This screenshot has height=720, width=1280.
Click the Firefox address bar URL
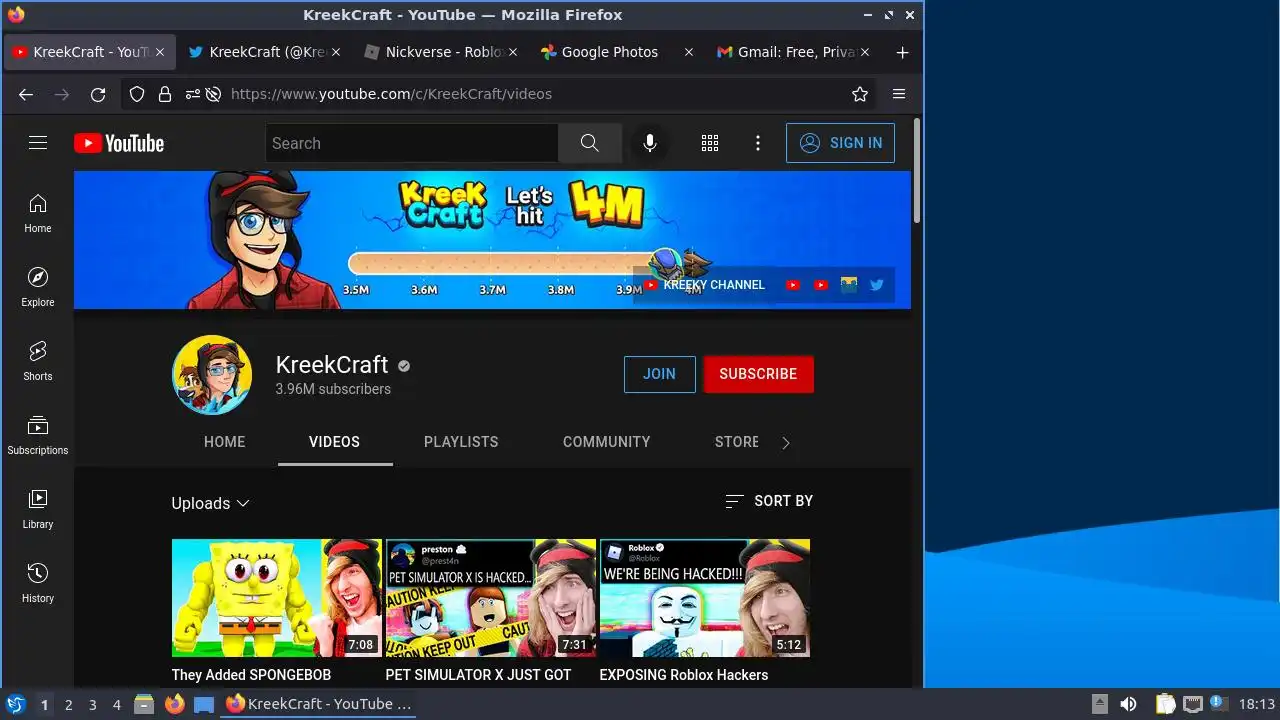391,94
